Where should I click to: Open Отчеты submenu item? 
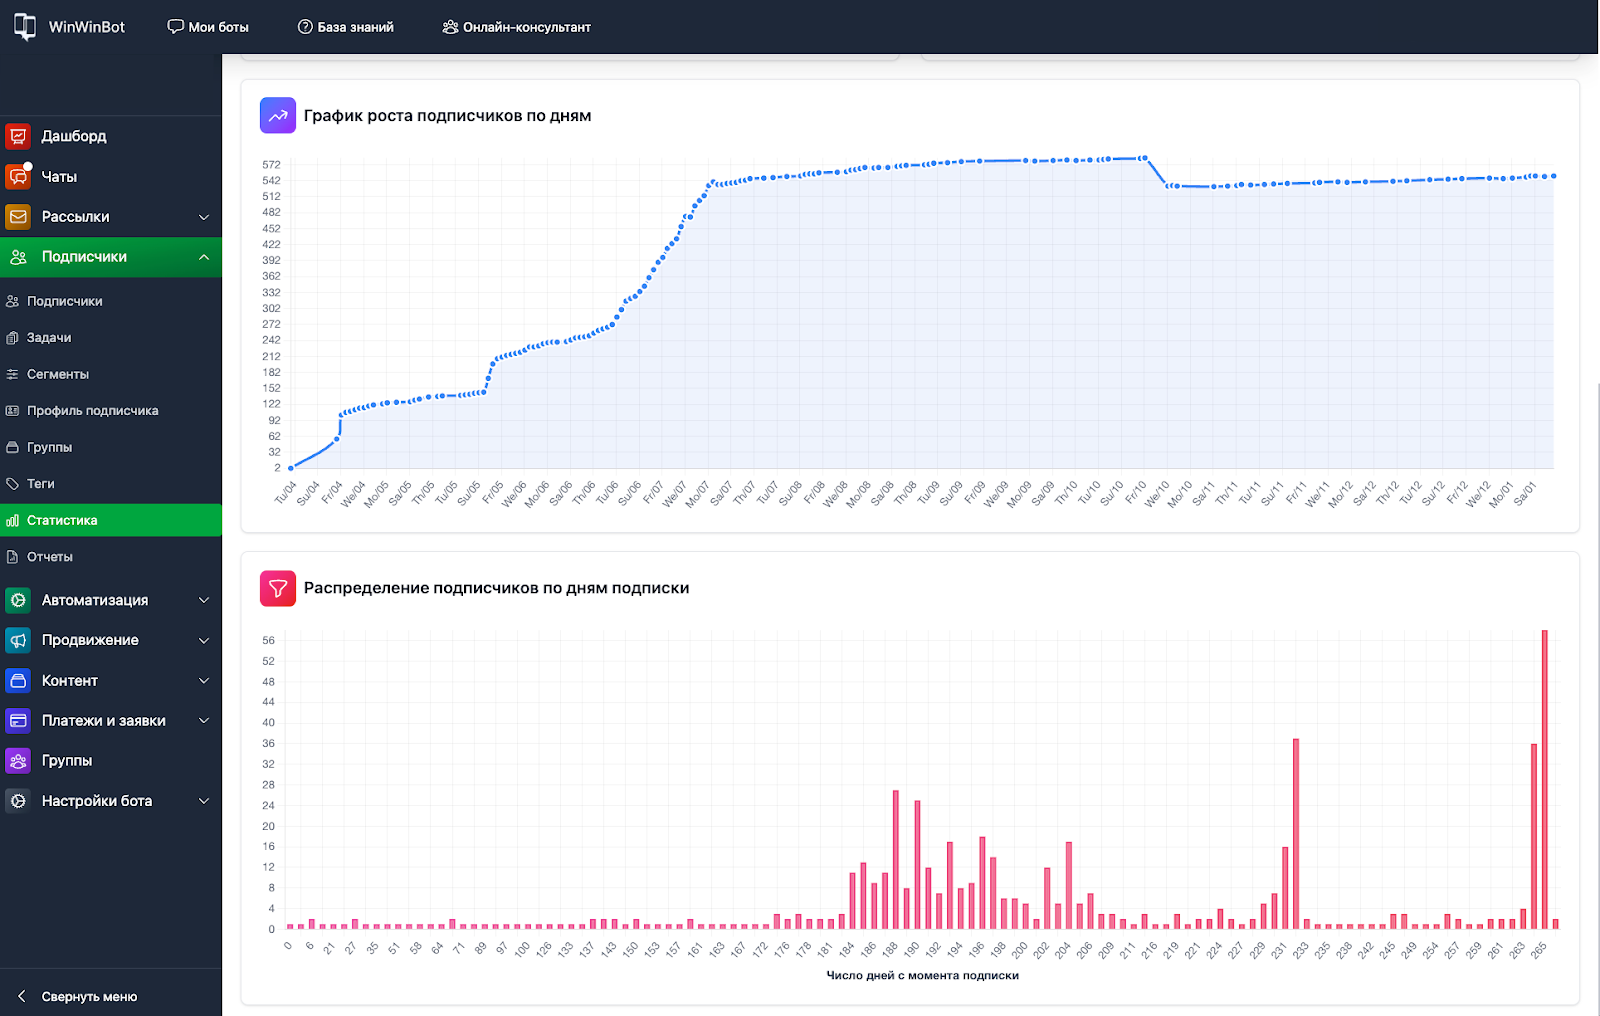point(50,557)
